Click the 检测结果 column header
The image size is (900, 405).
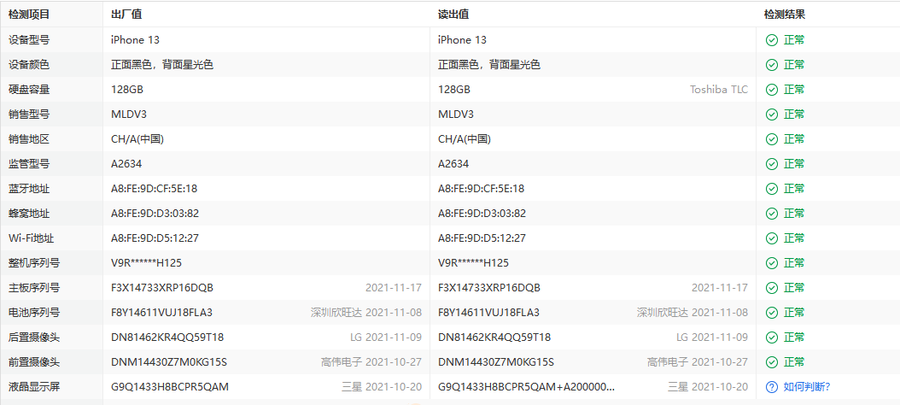click(784, 15)
